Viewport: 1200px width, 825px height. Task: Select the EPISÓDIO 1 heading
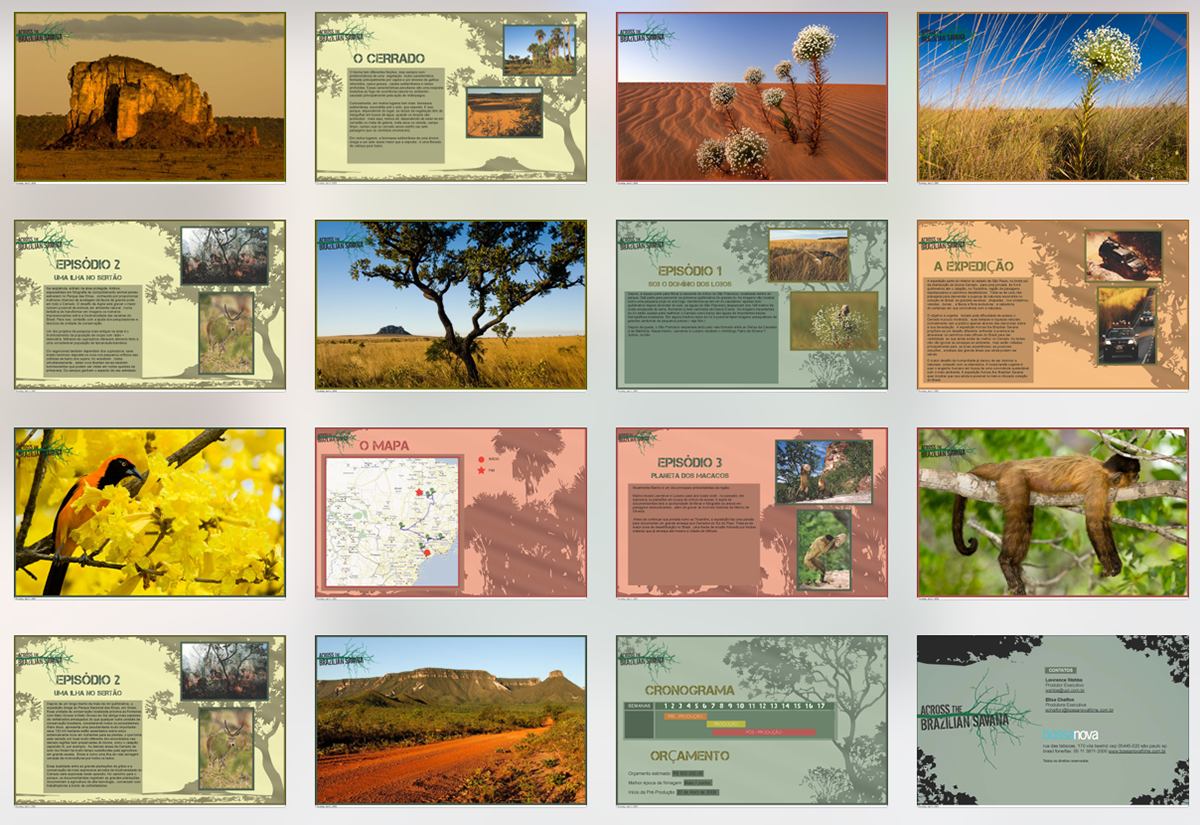[x=690, y=270]
